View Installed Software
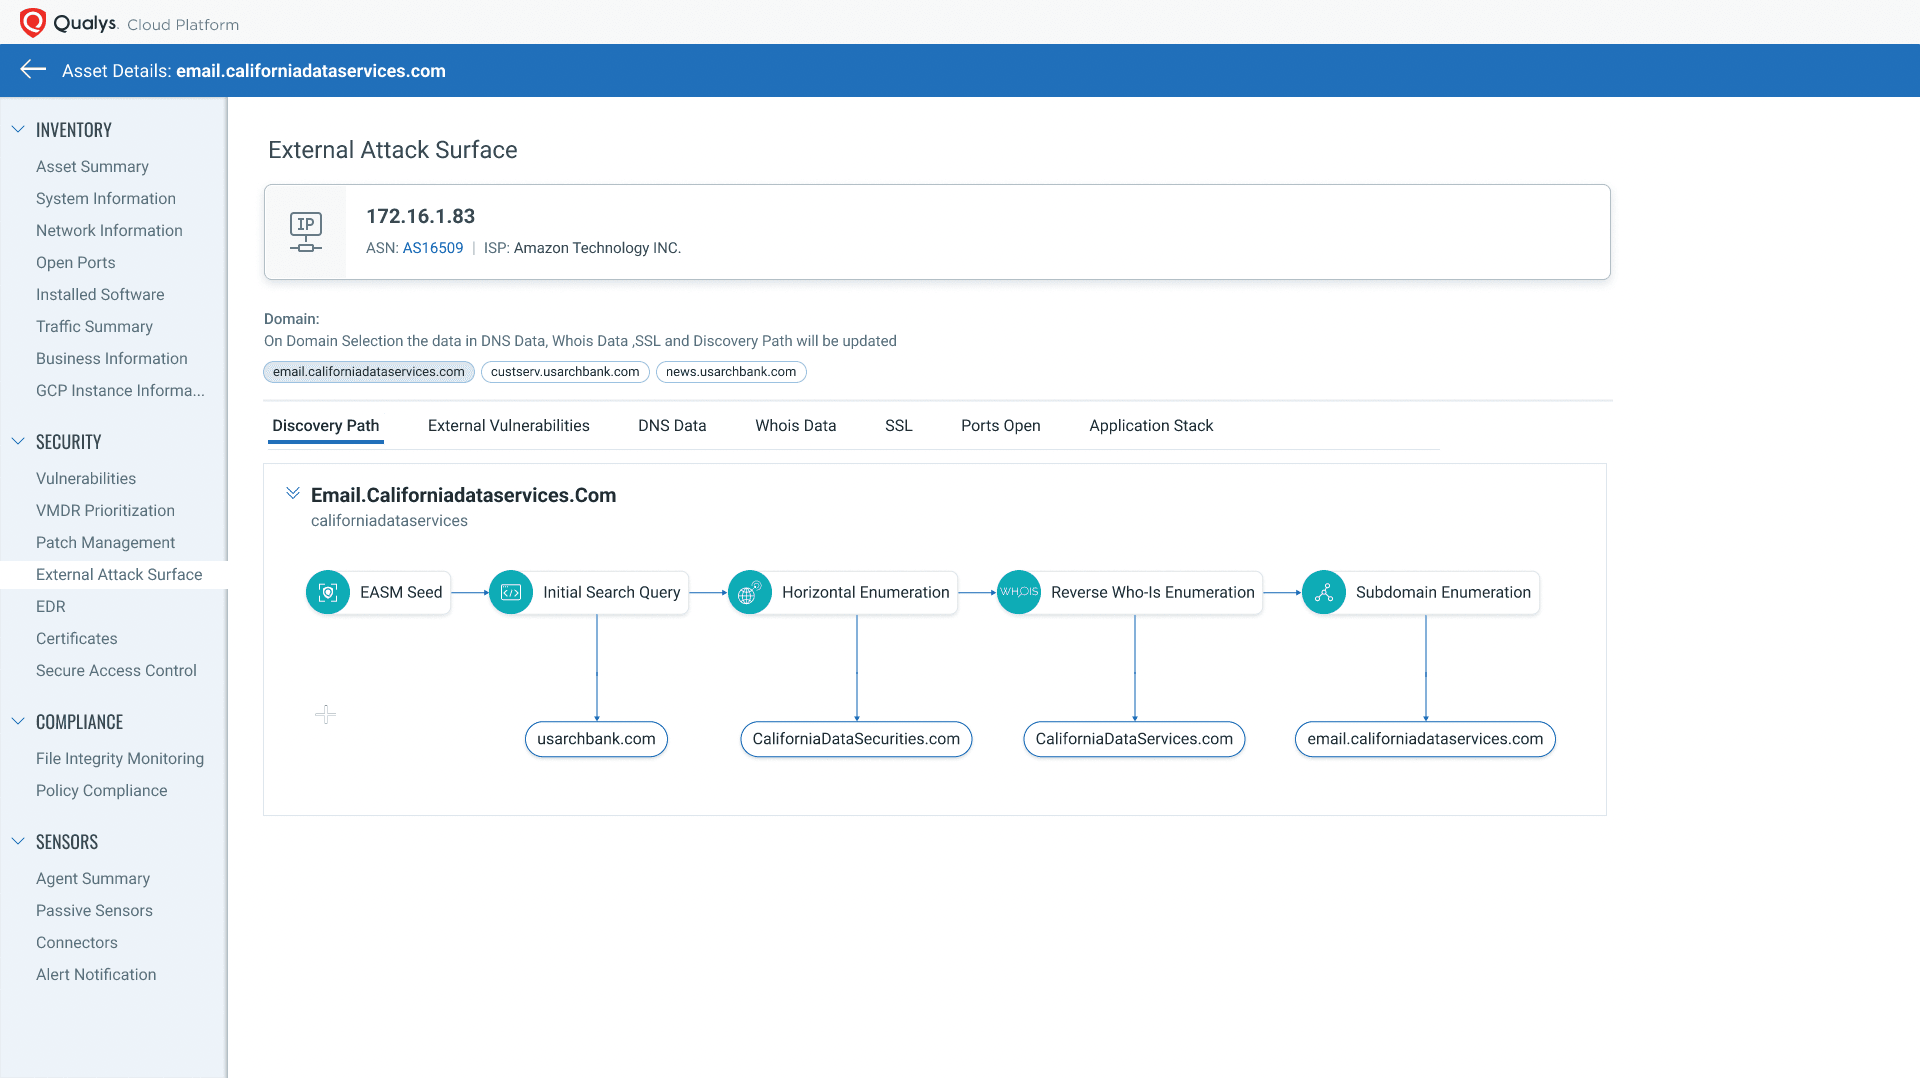 100,295
